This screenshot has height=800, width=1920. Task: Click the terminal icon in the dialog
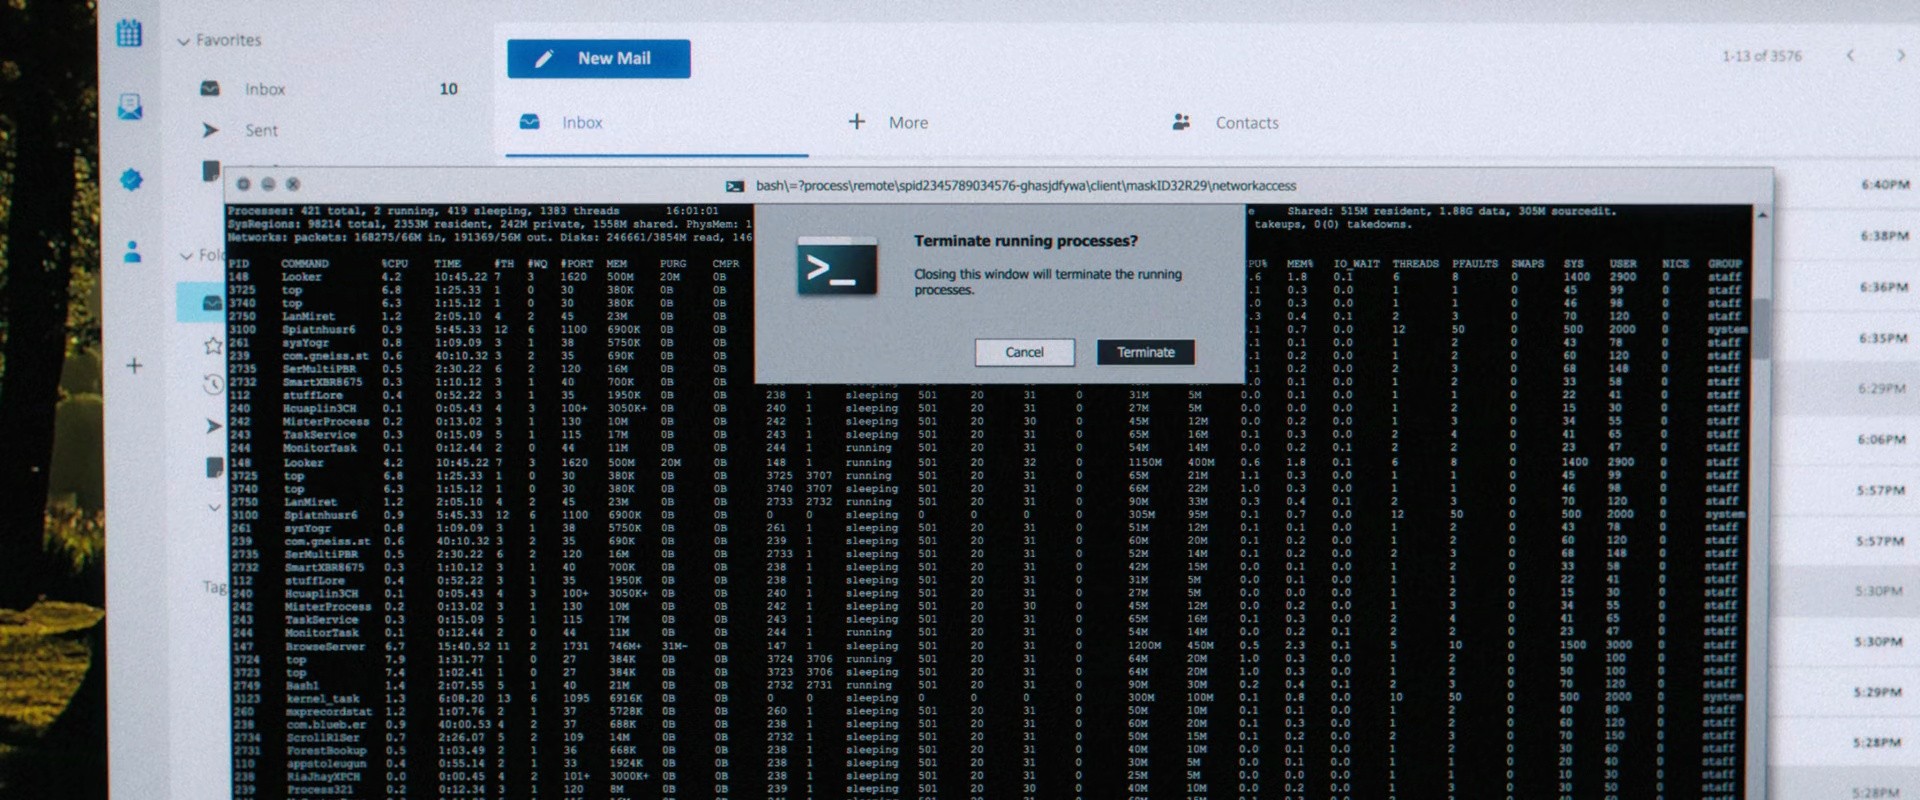[x=837, y=267]
